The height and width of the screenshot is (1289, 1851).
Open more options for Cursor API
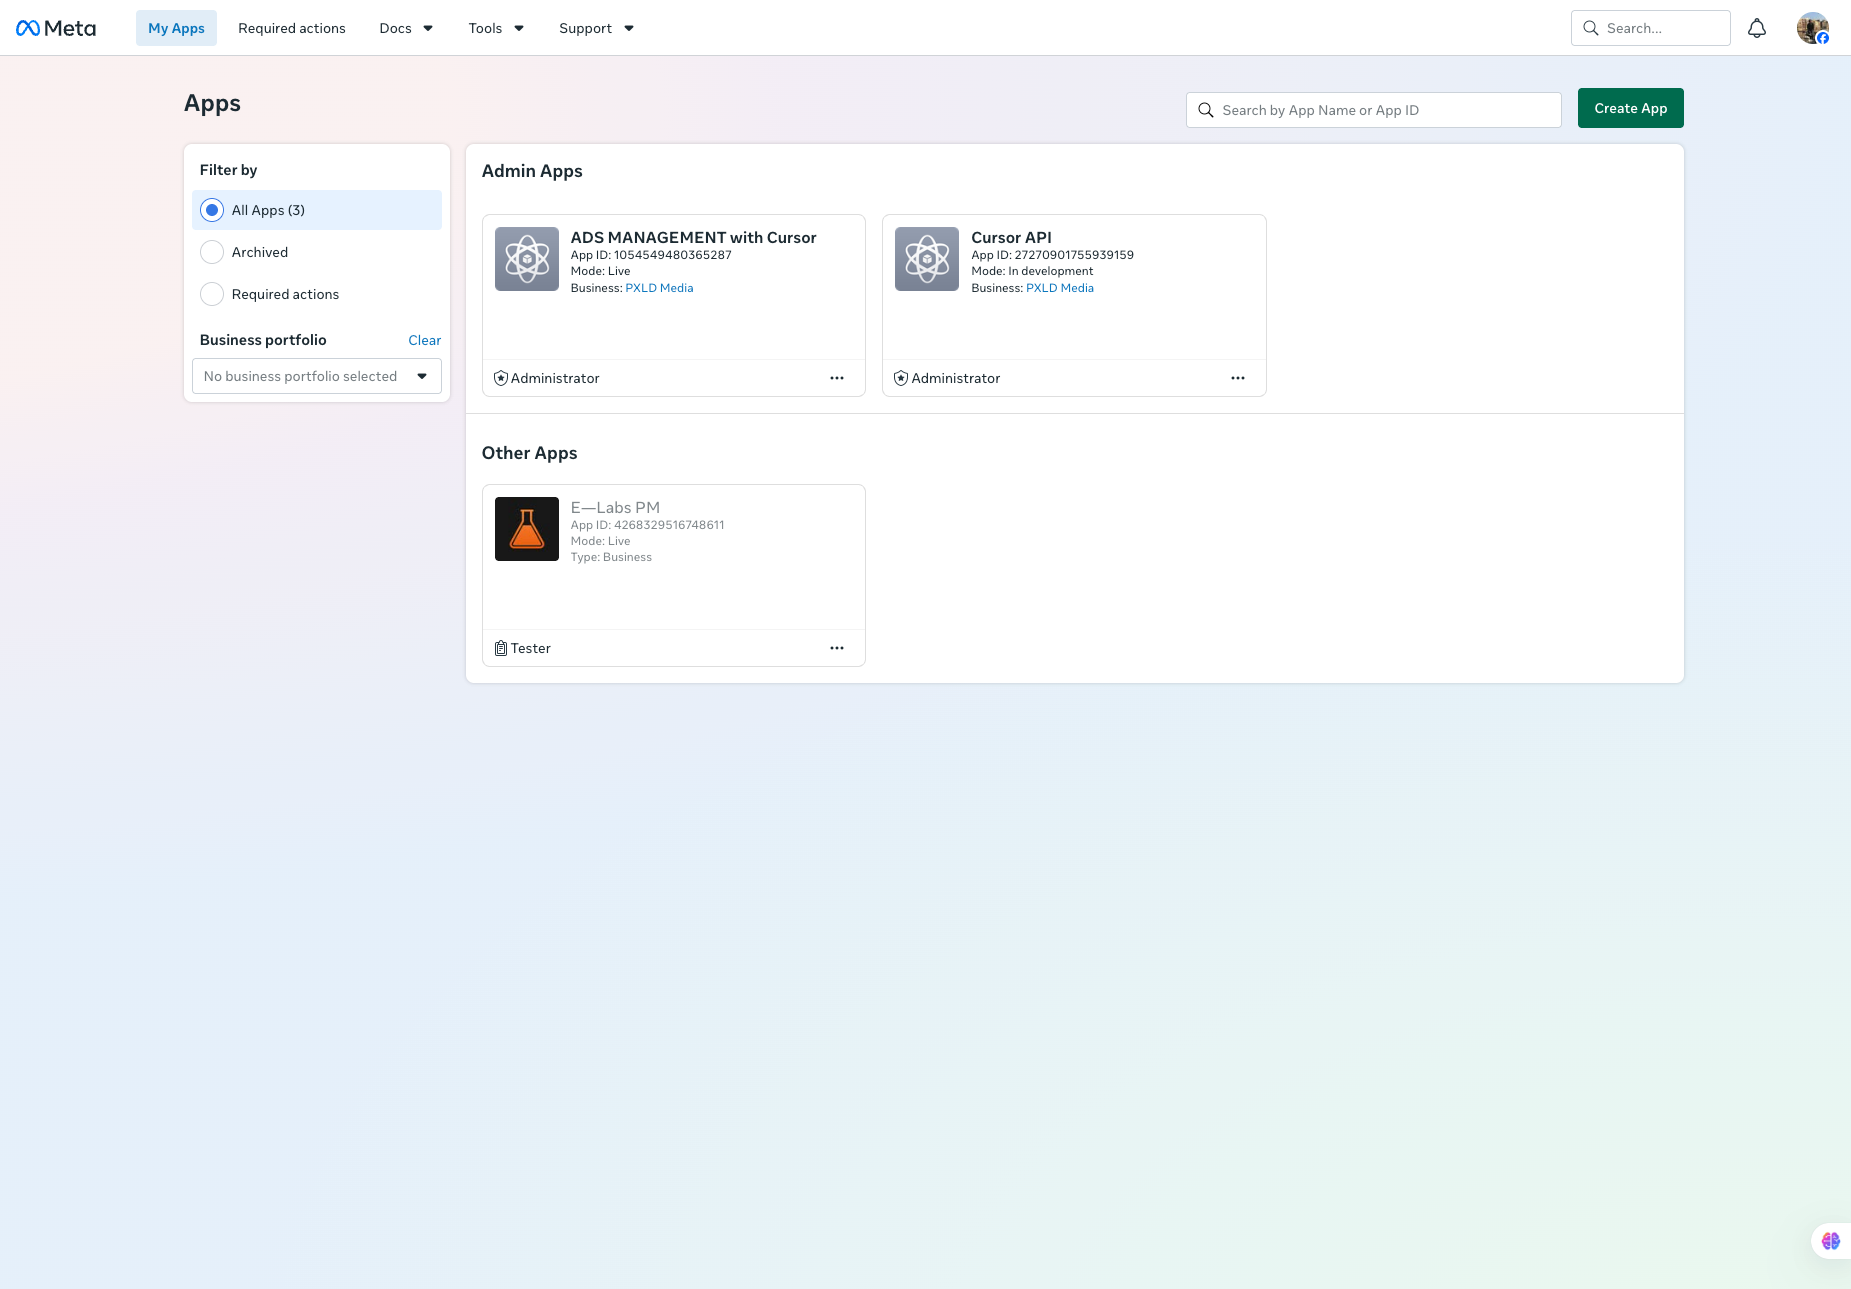[1238, 378]
